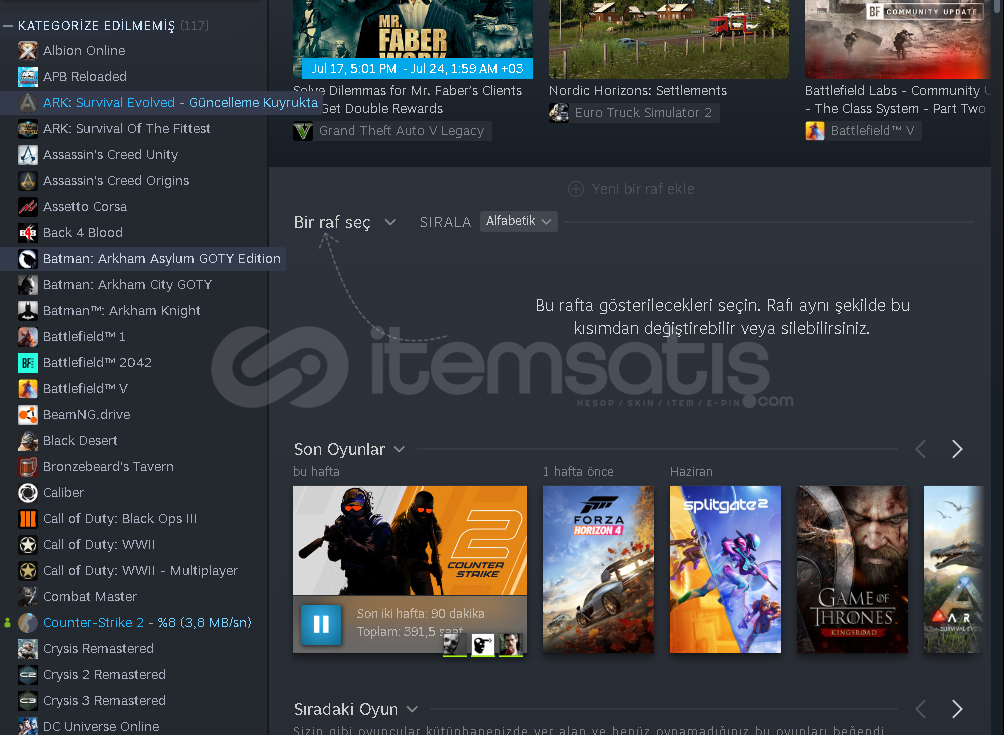Image resolution: width=1004 pixels, height=735 pixels.
Task: Click the plus icon to add a new shelf
Action: click(576, 189)
